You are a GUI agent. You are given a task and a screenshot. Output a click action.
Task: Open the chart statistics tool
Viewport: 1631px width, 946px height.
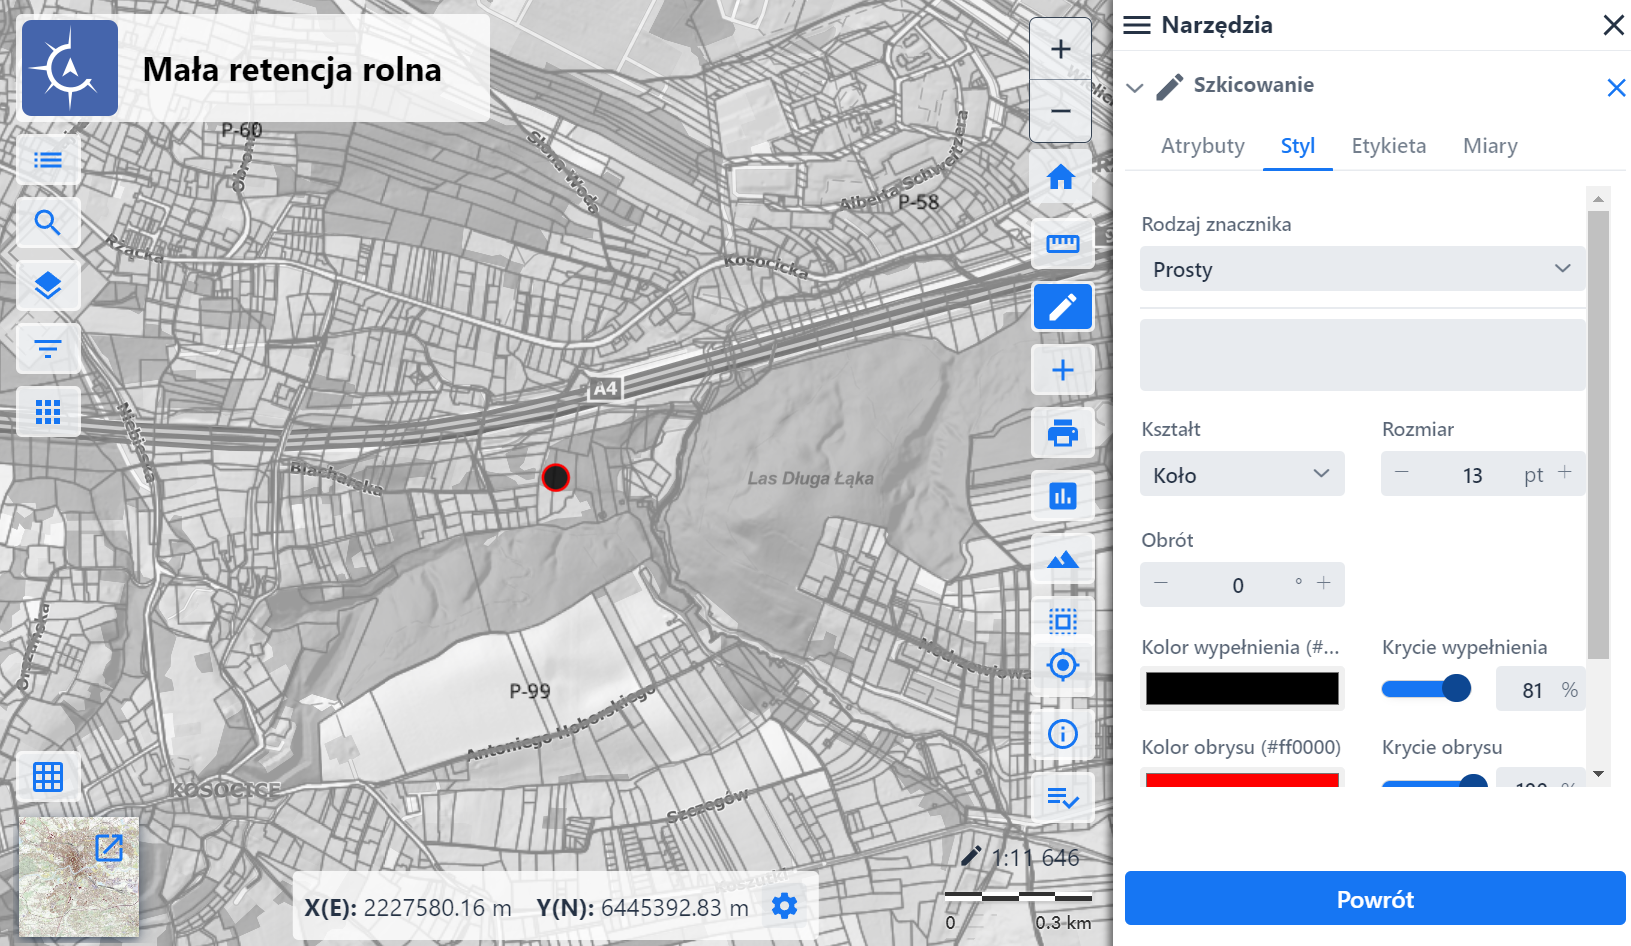coord(1062,496)
